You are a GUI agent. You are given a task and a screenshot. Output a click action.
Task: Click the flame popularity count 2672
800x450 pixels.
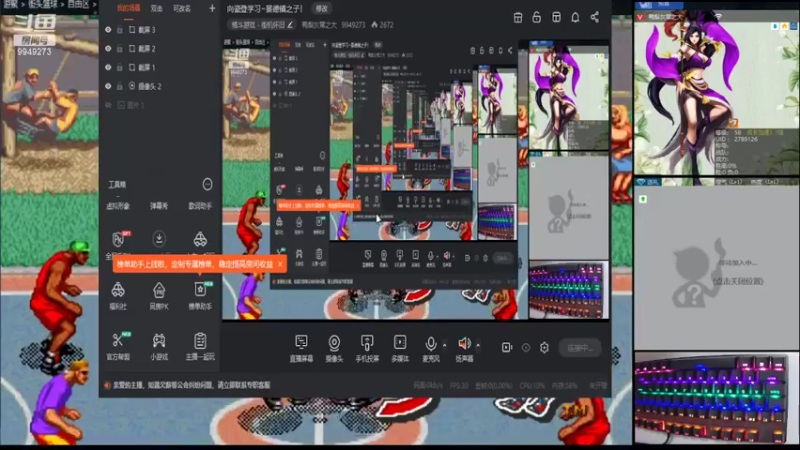[382, 24]
